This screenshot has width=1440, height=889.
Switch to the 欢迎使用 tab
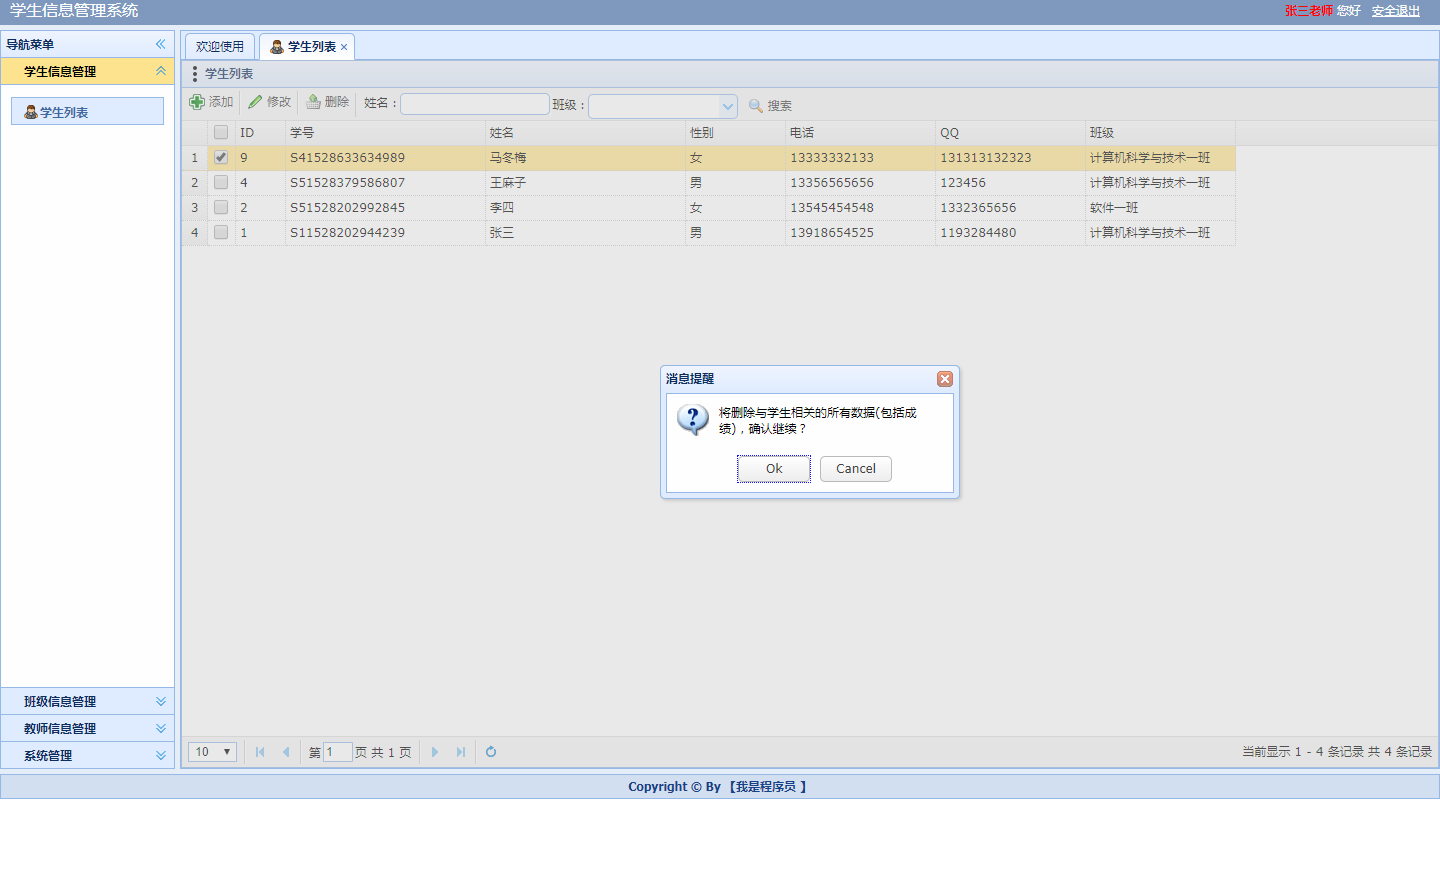pos(220,47)
